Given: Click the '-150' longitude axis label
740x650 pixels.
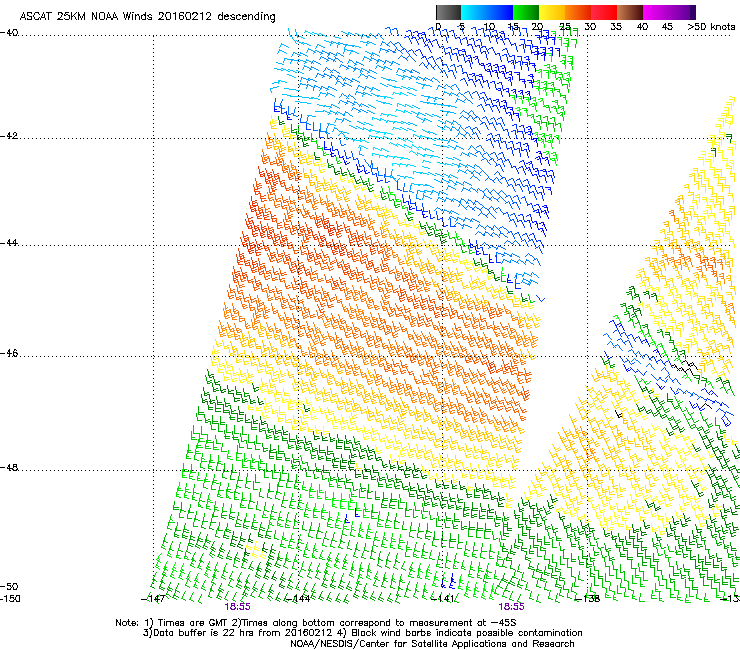Looking at the screenshot, I should point(10,599).
